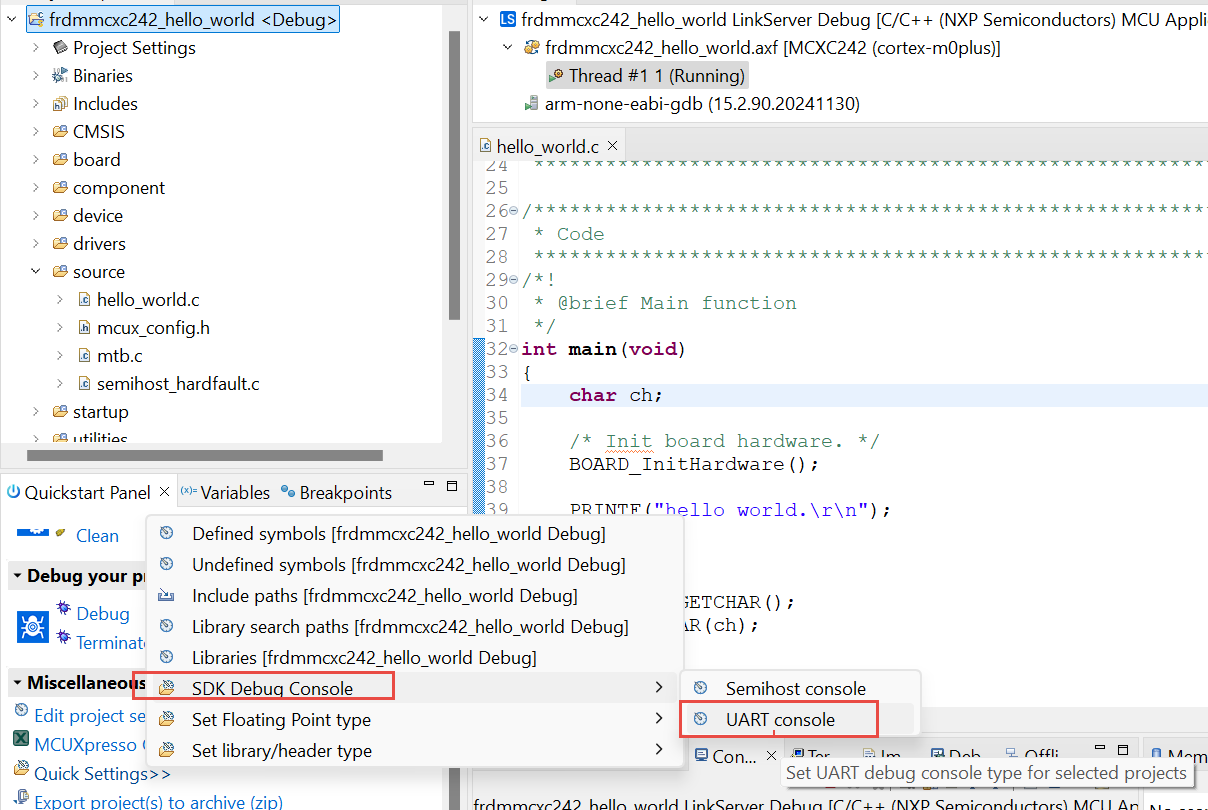Open Quick Settings link
1208x810 pixels.
click(x=102, y=773)
